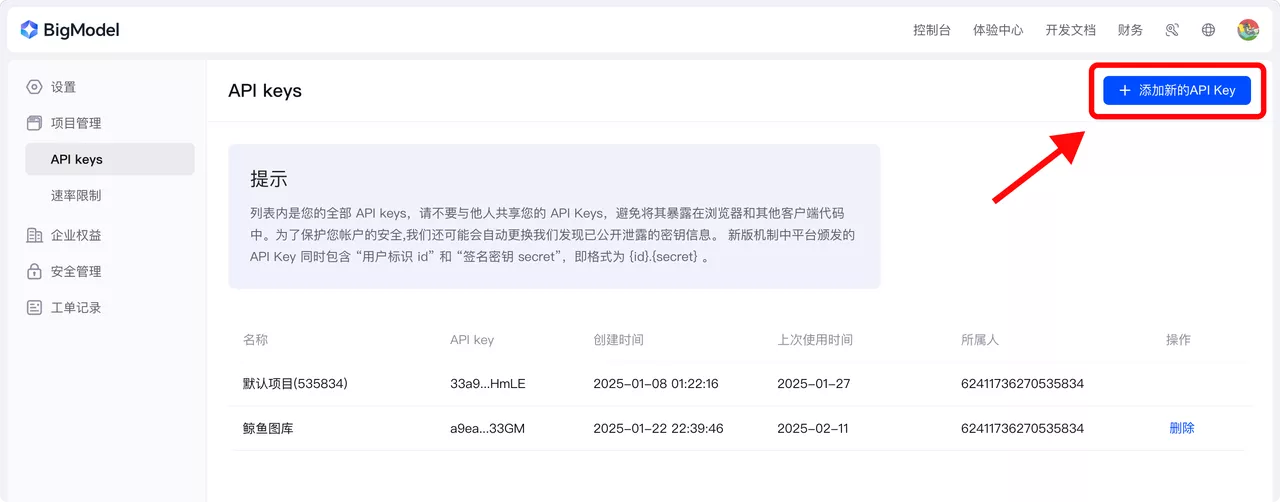This screenshot has height=502, width=1280.
Task: Click the 名称 column header
Action: 255,340
